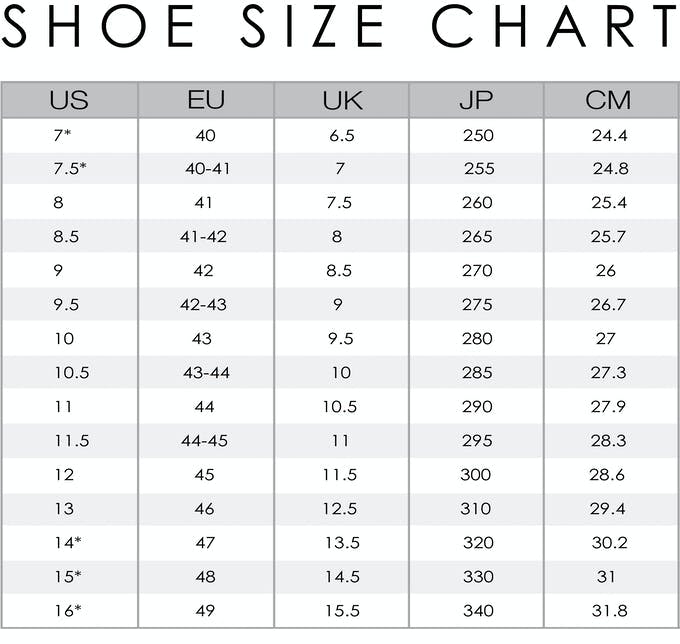The height and width of the screenshot is (644, 680).
Task: Click the JP size 340 cell
Action: (x=477, y=610)
